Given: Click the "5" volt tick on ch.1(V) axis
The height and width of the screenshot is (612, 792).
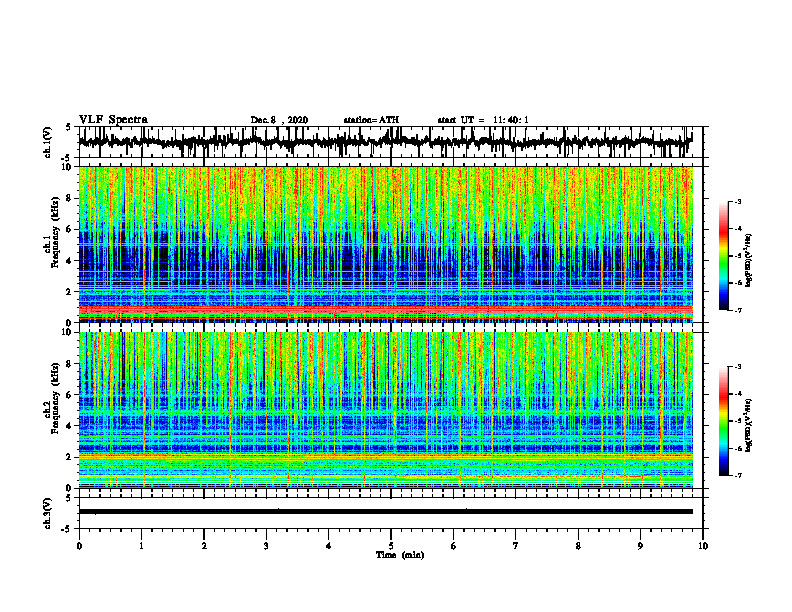Looking at the screenshot, I should (68, 127).
